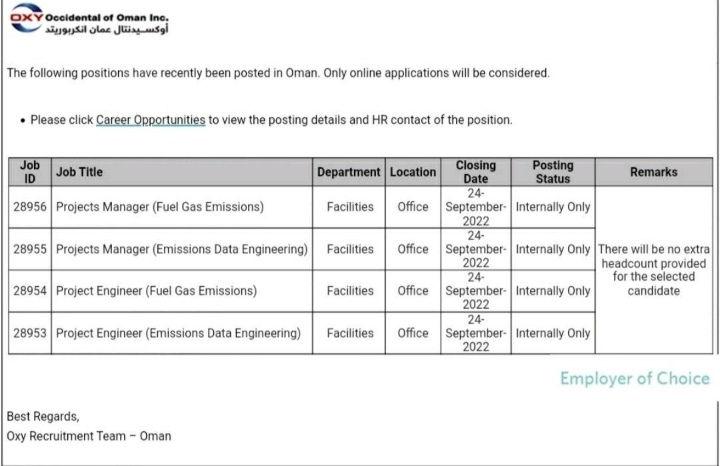The height and width of the screenshot is (466, 720).
Task: Click the Closing Date column header
Action: coord(476,172)
